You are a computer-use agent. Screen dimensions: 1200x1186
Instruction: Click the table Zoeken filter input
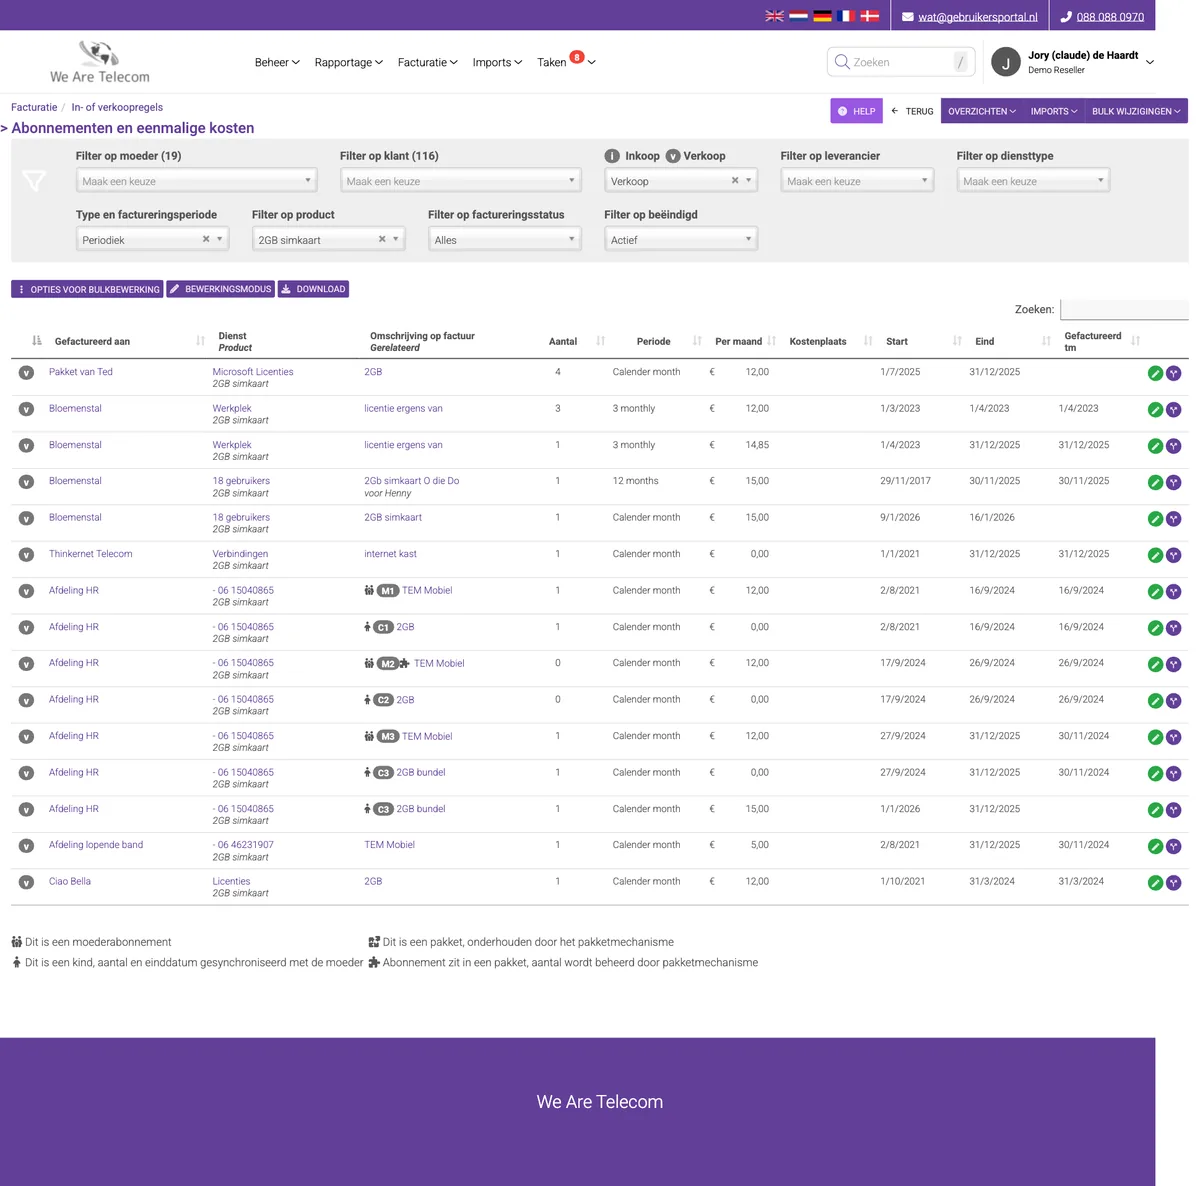coord(1124,309)
